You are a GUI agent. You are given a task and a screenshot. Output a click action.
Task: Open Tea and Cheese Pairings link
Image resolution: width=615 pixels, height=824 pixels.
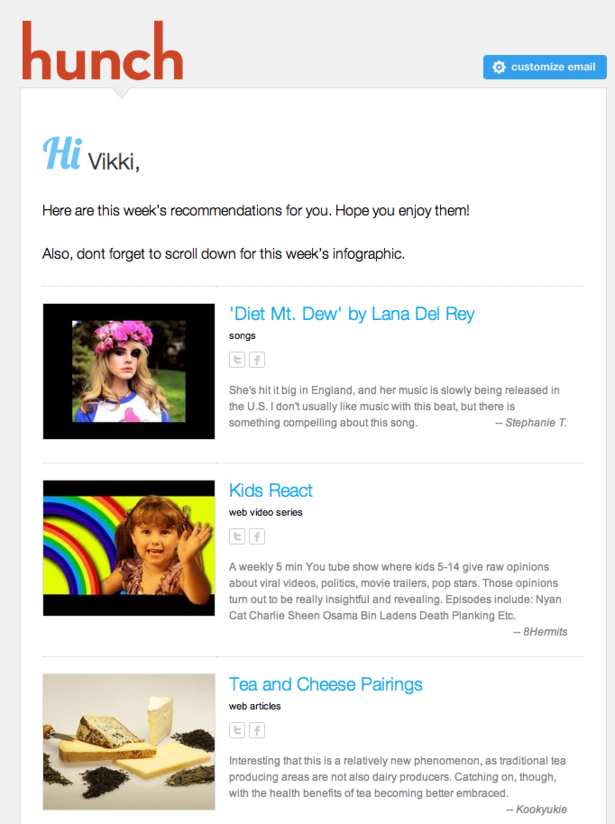[x=325, y=684]
